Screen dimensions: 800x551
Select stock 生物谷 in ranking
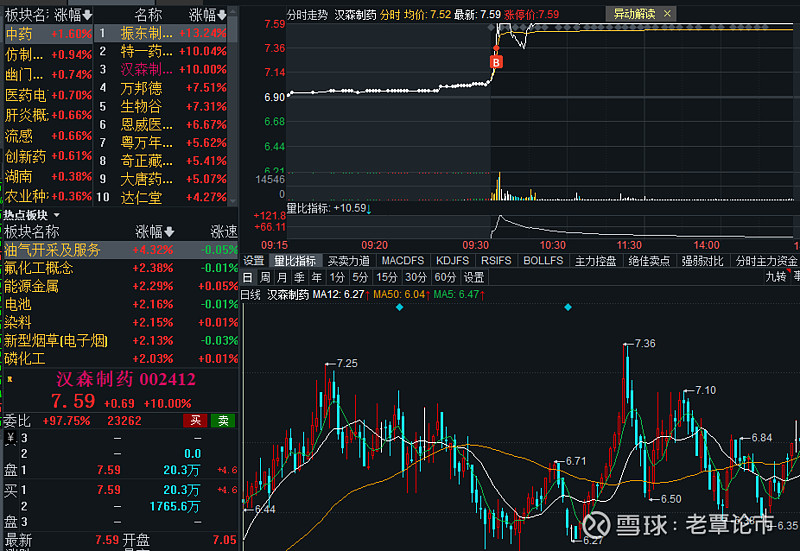(161, 106)
